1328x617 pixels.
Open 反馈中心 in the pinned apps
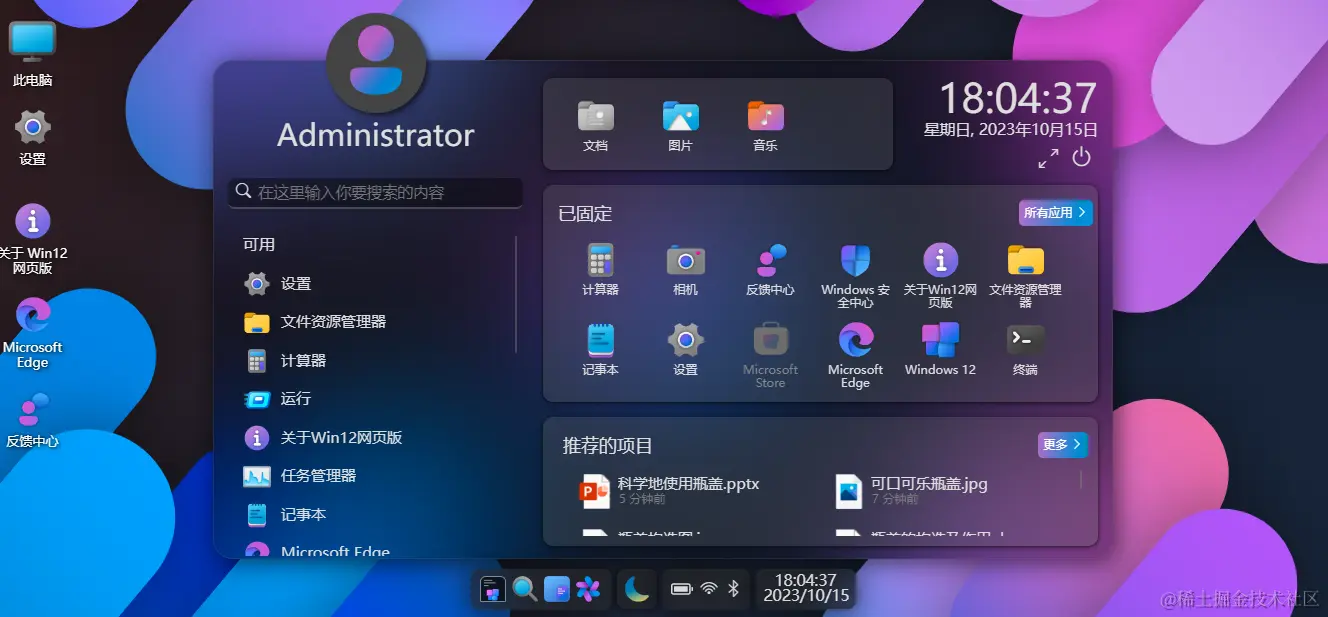[770, 269]
